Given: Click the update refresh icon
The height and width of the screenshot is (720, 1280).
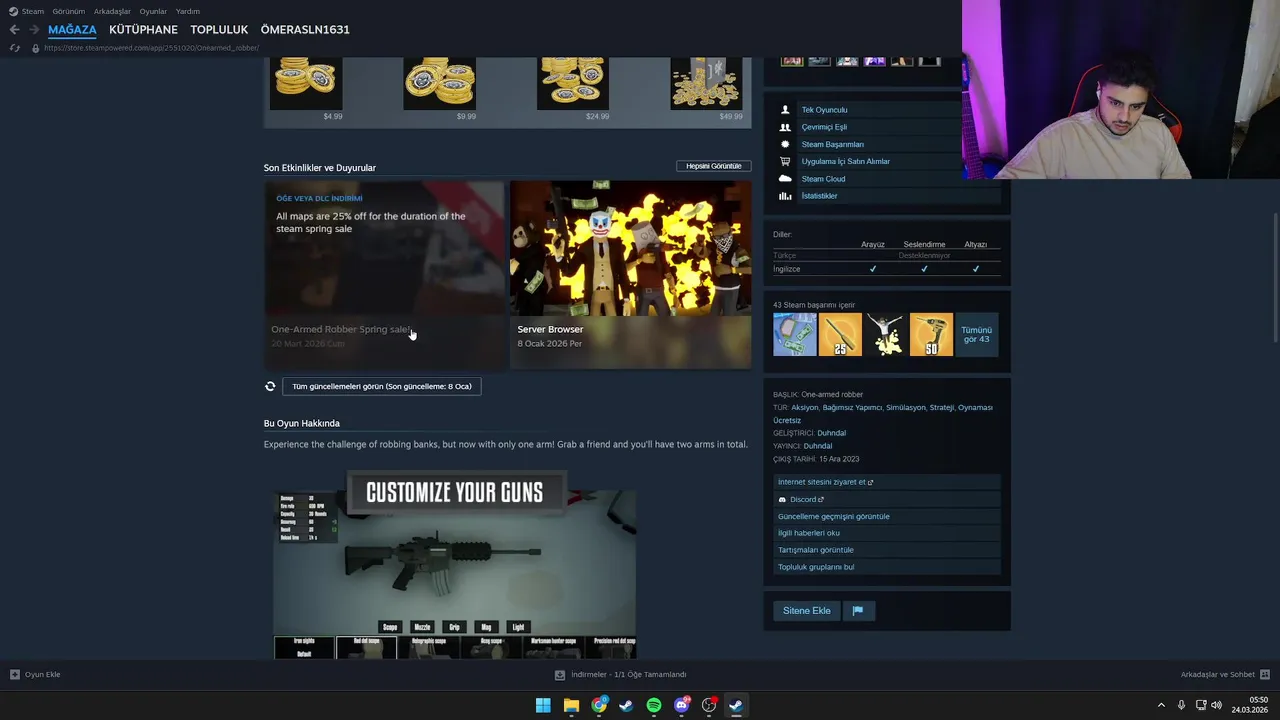Looking at the screenshot, I should click(270, 386).
